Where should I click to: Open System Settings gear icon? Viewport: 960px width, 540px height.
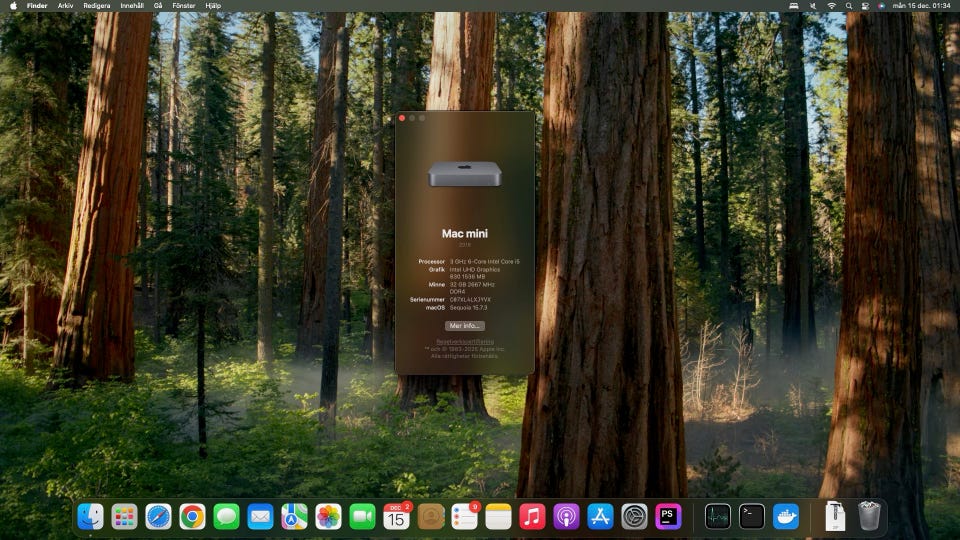[634, 516]
